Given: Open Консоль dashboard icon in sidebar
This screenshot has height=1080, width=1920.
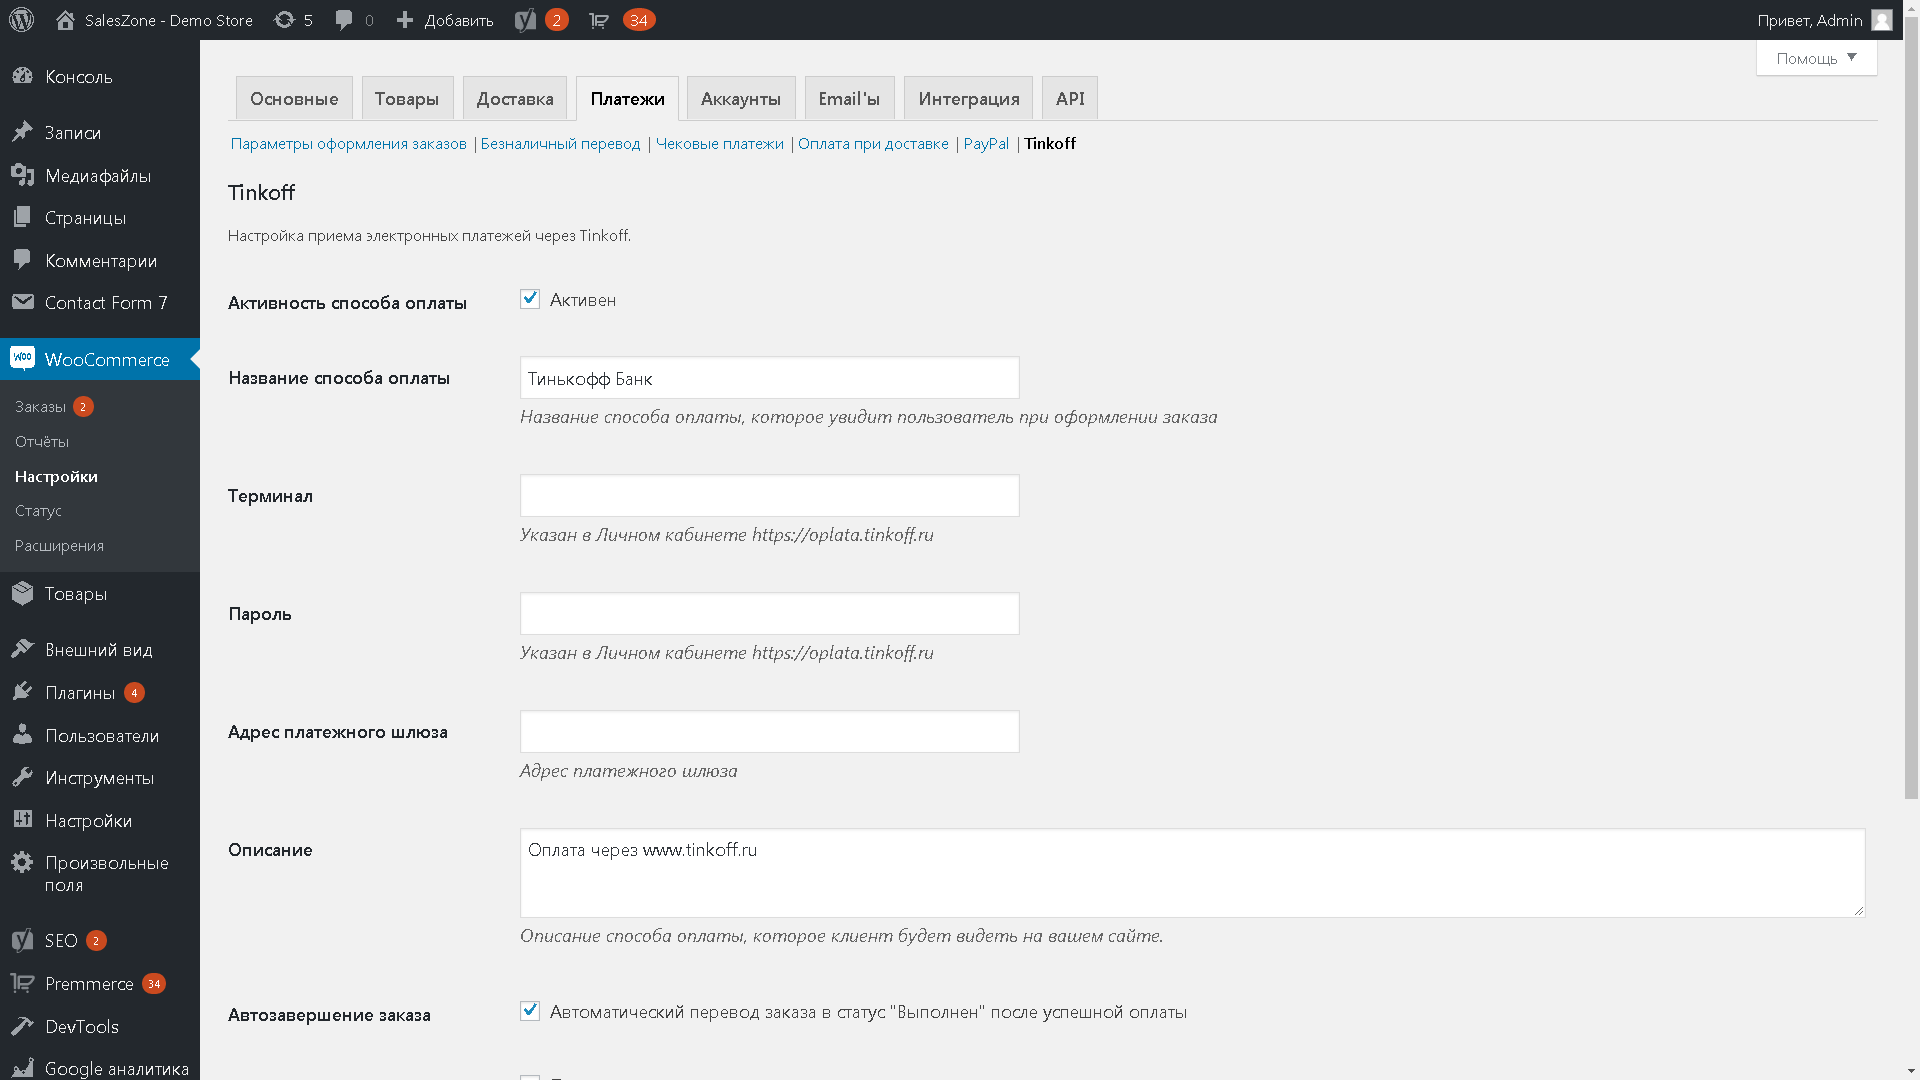Looking at the screenshot, I should coord(22,77).
